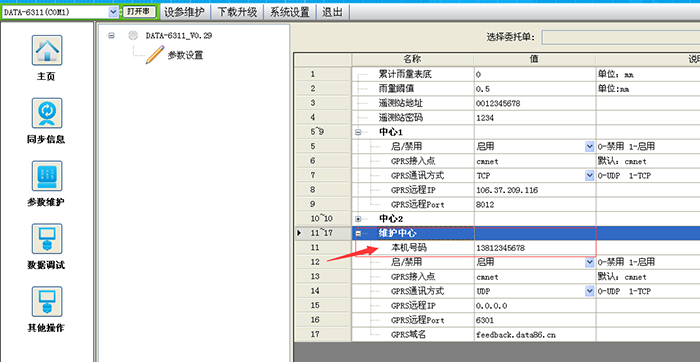Image resolution: width=700 pixels, height=362 pixels.
Task: Click the row 13 GPRS接入点 value cmnet
Action: pyautogui.click(x=535, y=277)
